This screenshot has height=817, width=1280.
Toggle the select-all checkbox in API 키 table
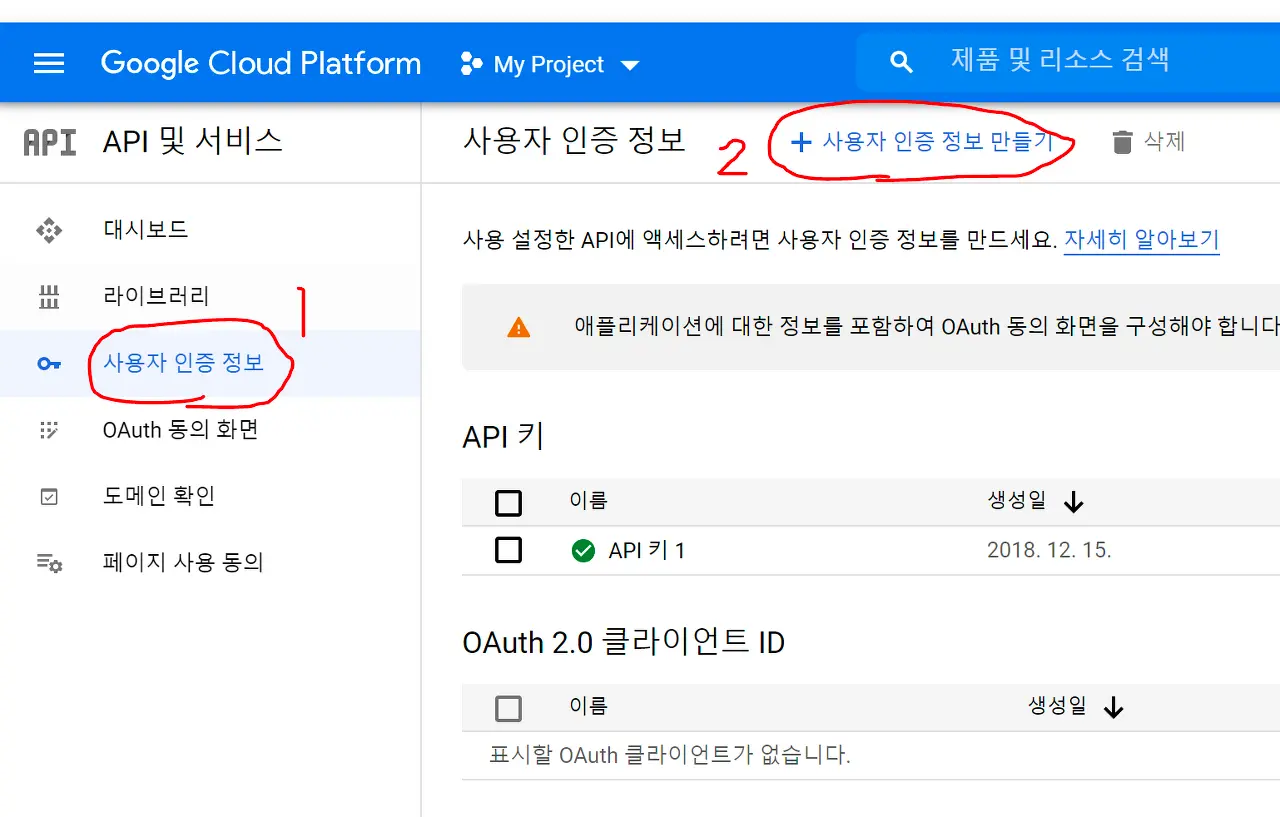(508, 503)
